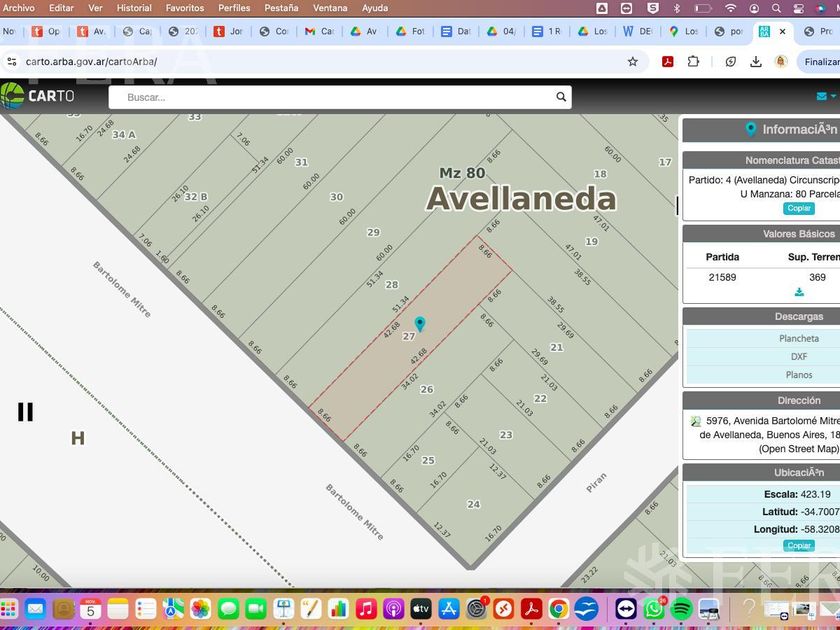Click the search magnifier icon
Viewport: 840px width, 630px height.
point(561,97)
